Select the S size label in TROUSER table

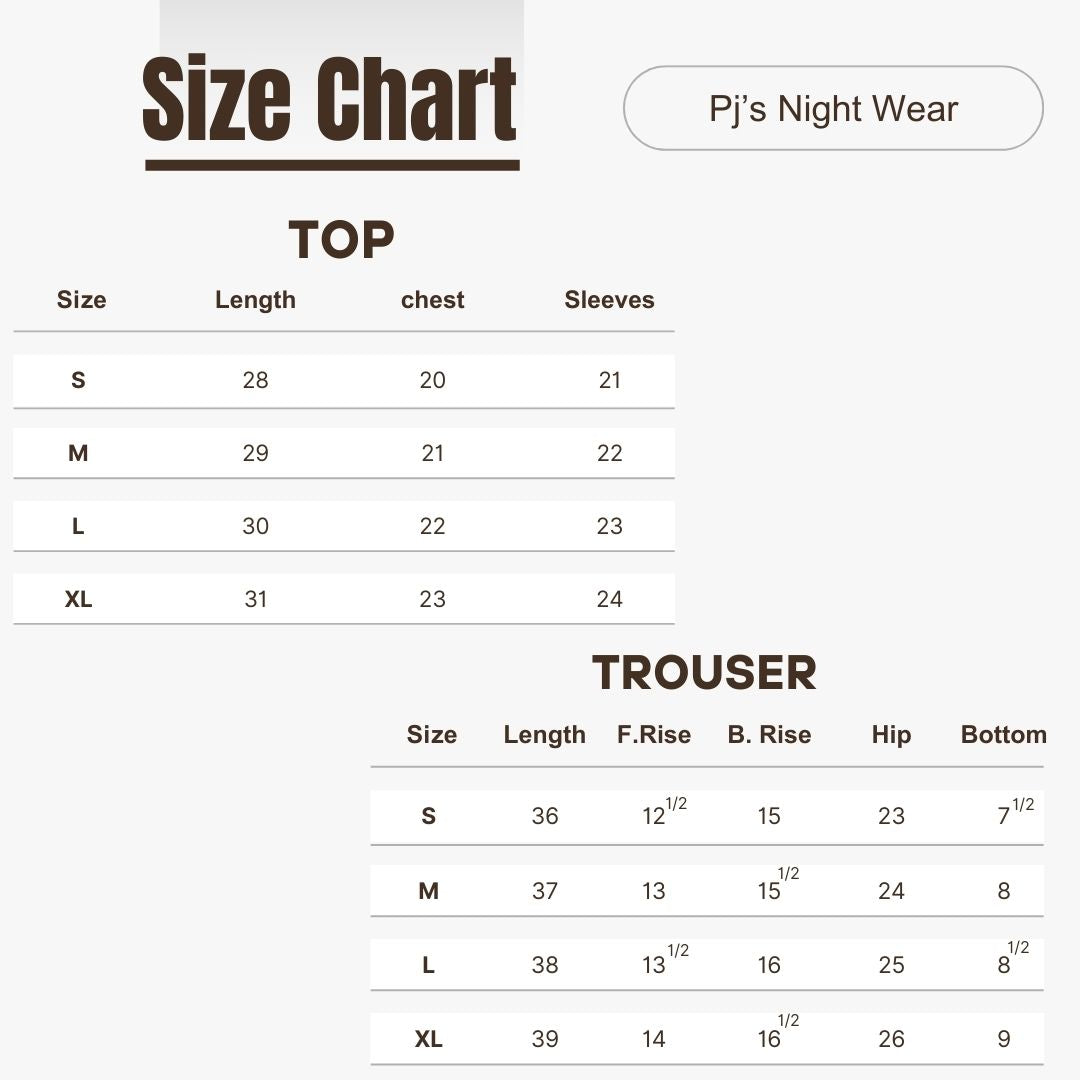tap(429, 816)
